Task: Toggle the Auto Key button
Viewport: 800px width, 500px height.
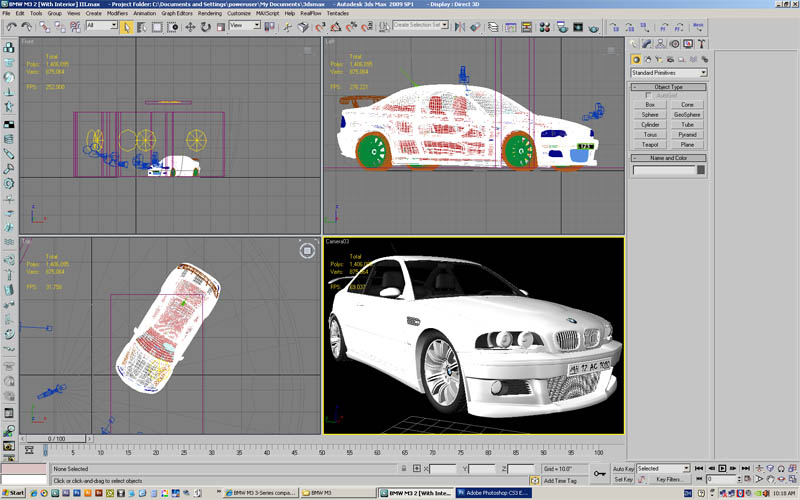Action: pyautogui.click(x=623, y=468)
